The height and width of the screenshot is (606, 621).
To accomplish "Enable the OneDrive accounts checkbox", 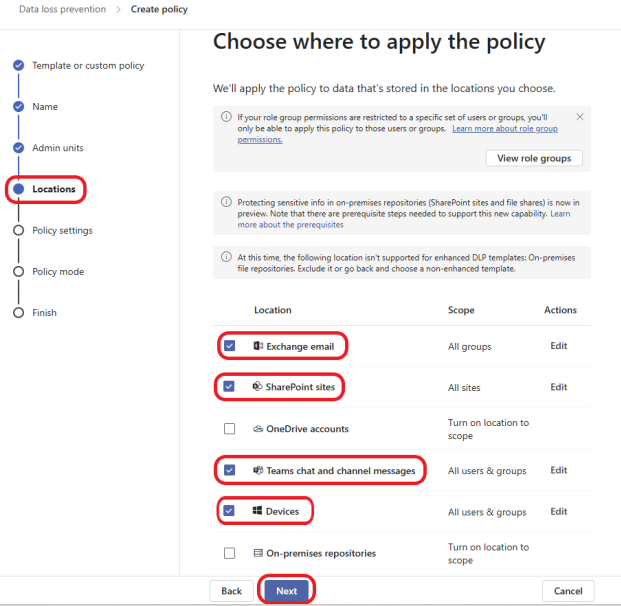I will tap(229, 429).
